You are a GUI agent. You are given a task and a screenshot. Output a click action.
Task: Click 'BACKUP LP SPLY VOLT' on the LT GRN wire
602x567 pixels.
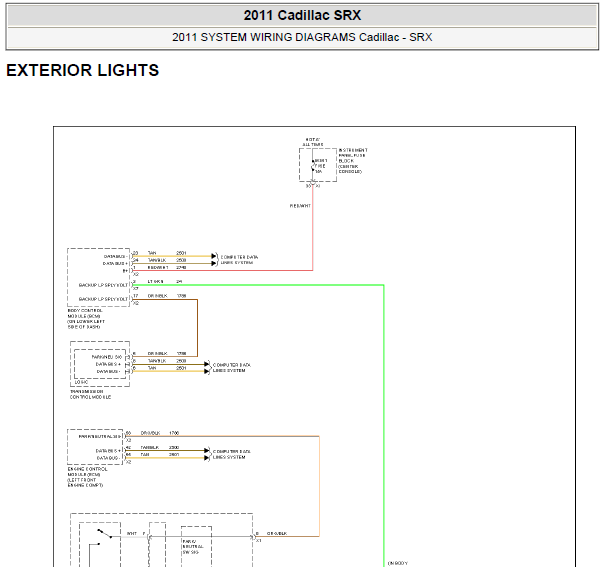pos(103,285)
